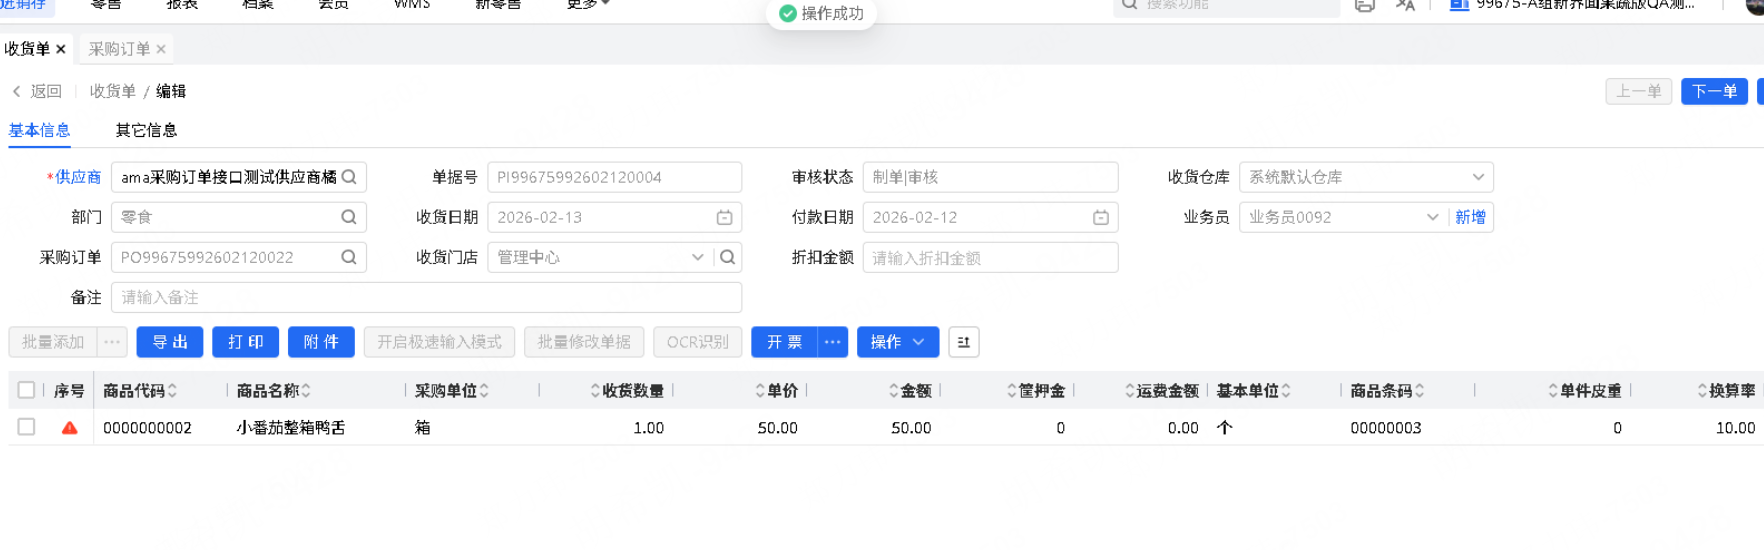The width and height of the screenshot is (1764, 550).
Task: Sort by the 商品条码 column
Action: [1420, 391]
